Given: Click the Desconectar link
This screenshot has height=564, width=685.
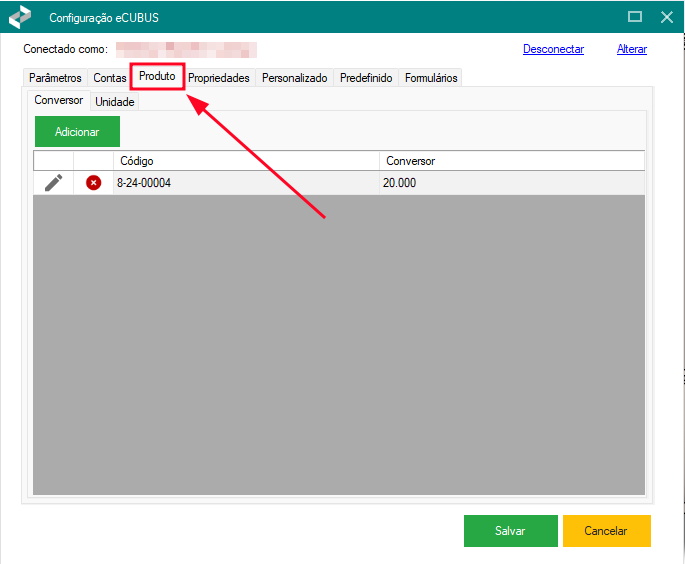Looking at the screenshot, I should pos(553,49).
